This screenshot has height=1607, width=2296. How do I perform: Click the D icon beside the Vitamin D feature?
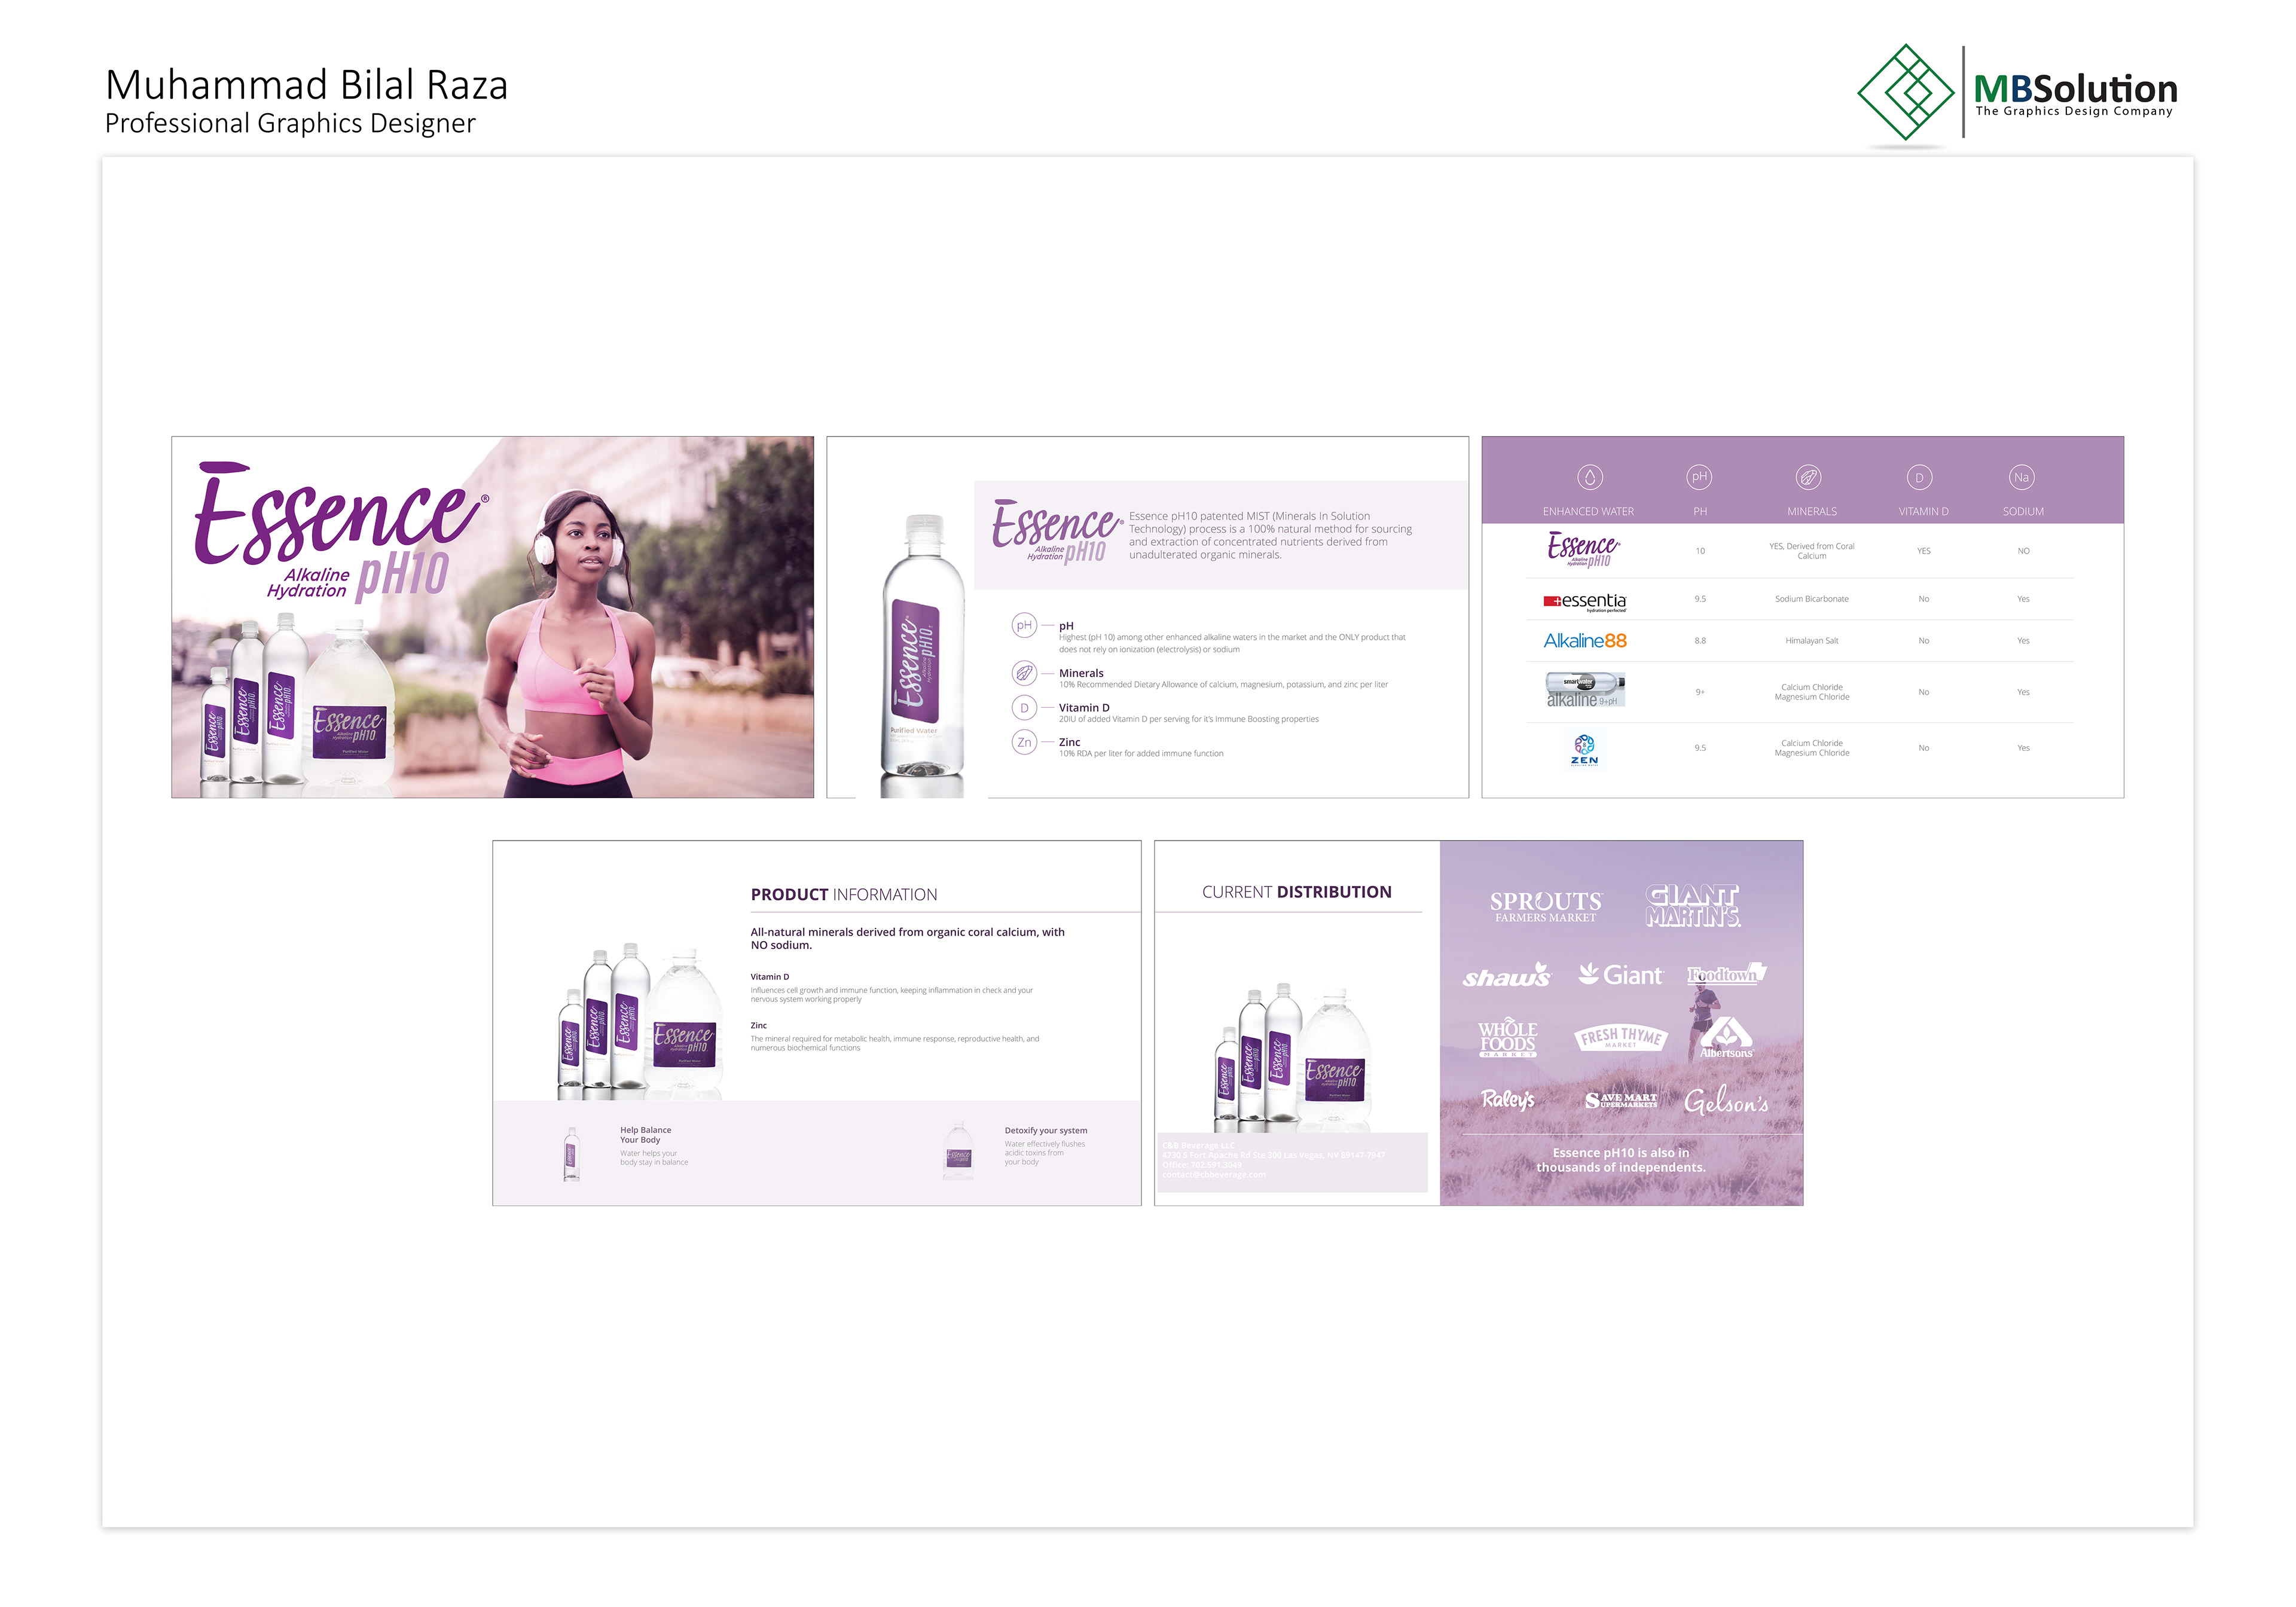1024,708
